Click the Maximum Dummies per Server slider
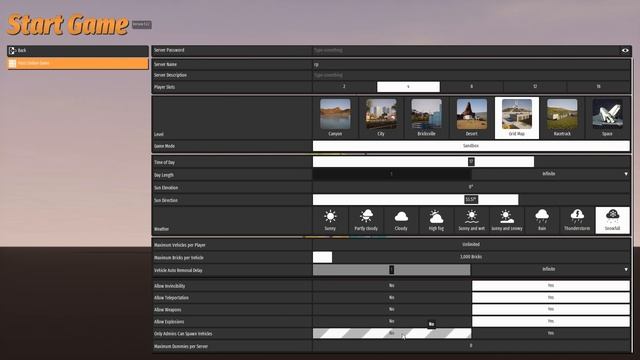Image resolution: width=640 pixels, height=360 pixels. click(x=471, y=346)
